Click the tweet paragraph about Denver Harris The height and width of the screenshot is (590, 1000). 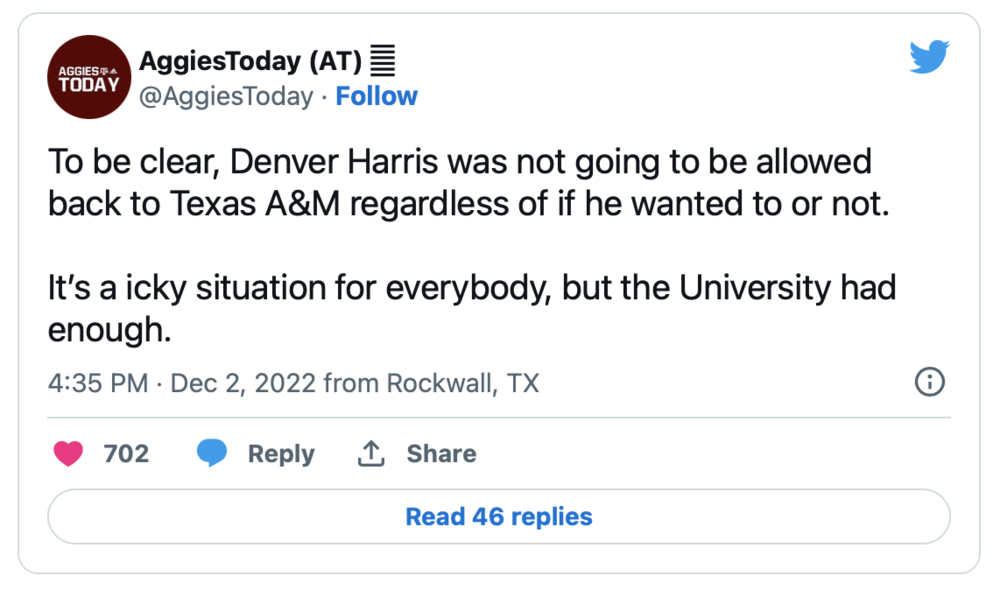[460, 182]
